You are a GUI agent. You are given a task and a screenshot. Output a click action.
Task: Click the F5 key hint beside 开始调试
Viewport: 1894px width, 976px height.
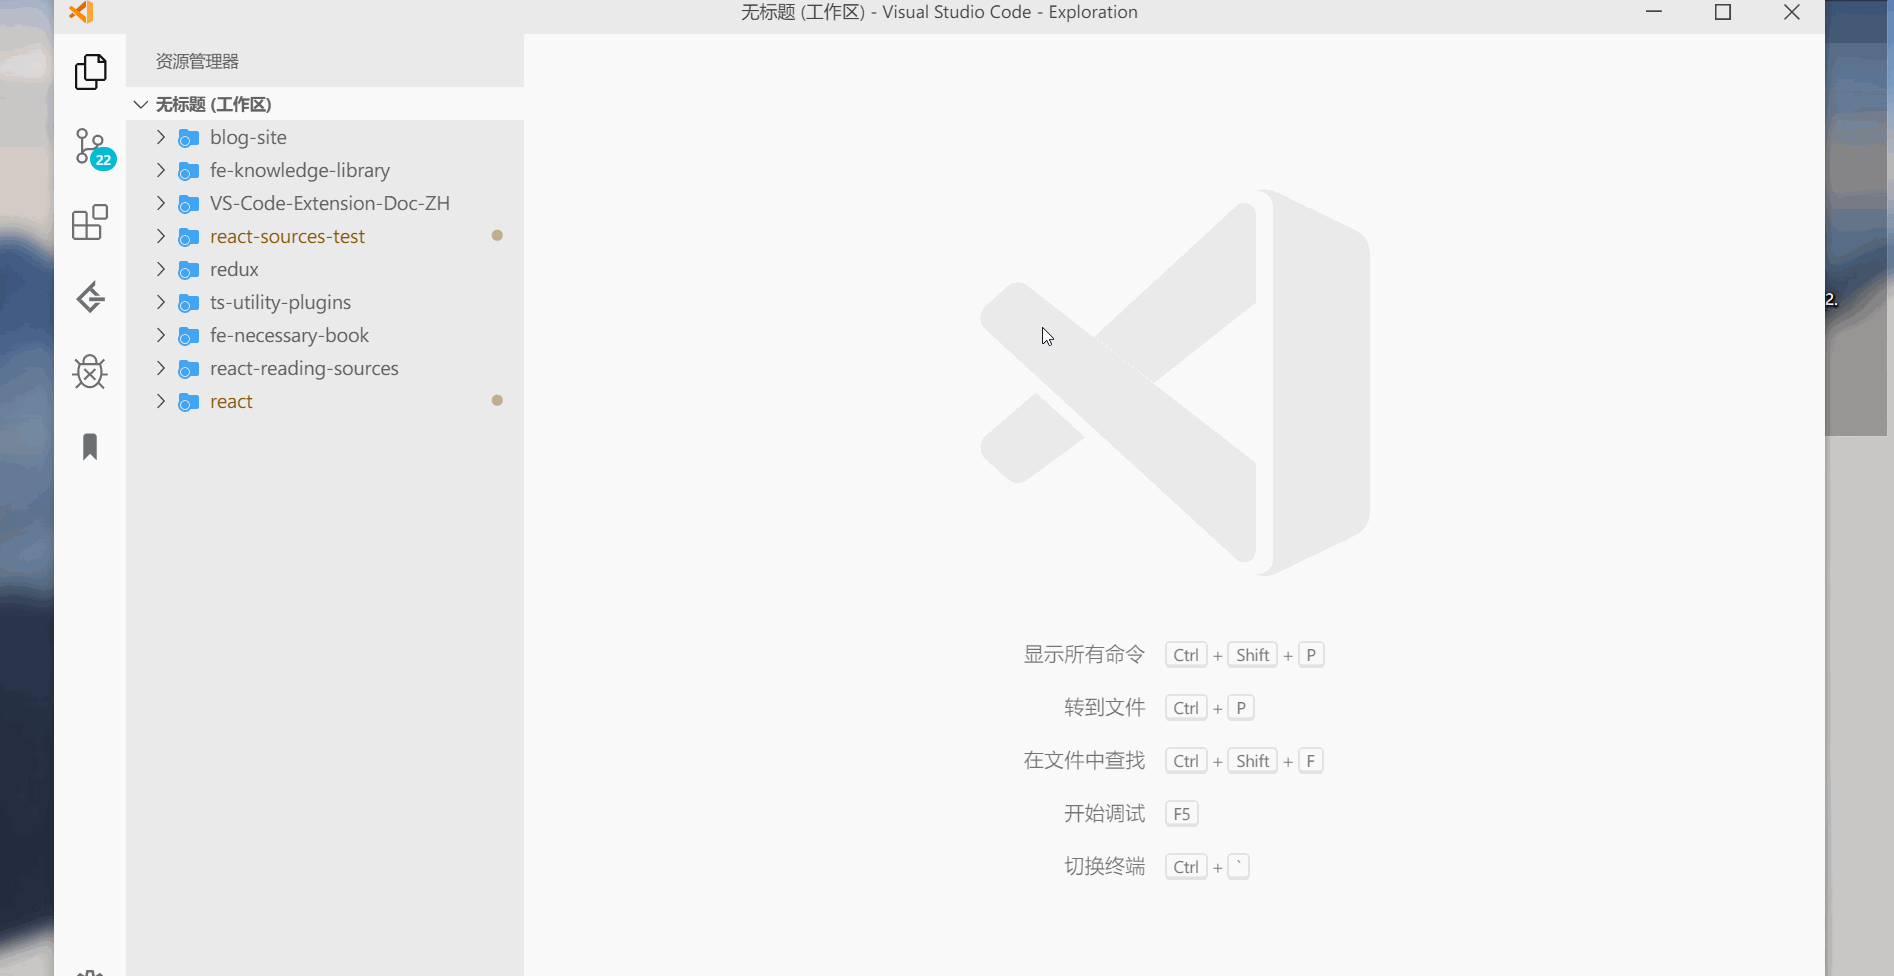[x=1181, y=813]
